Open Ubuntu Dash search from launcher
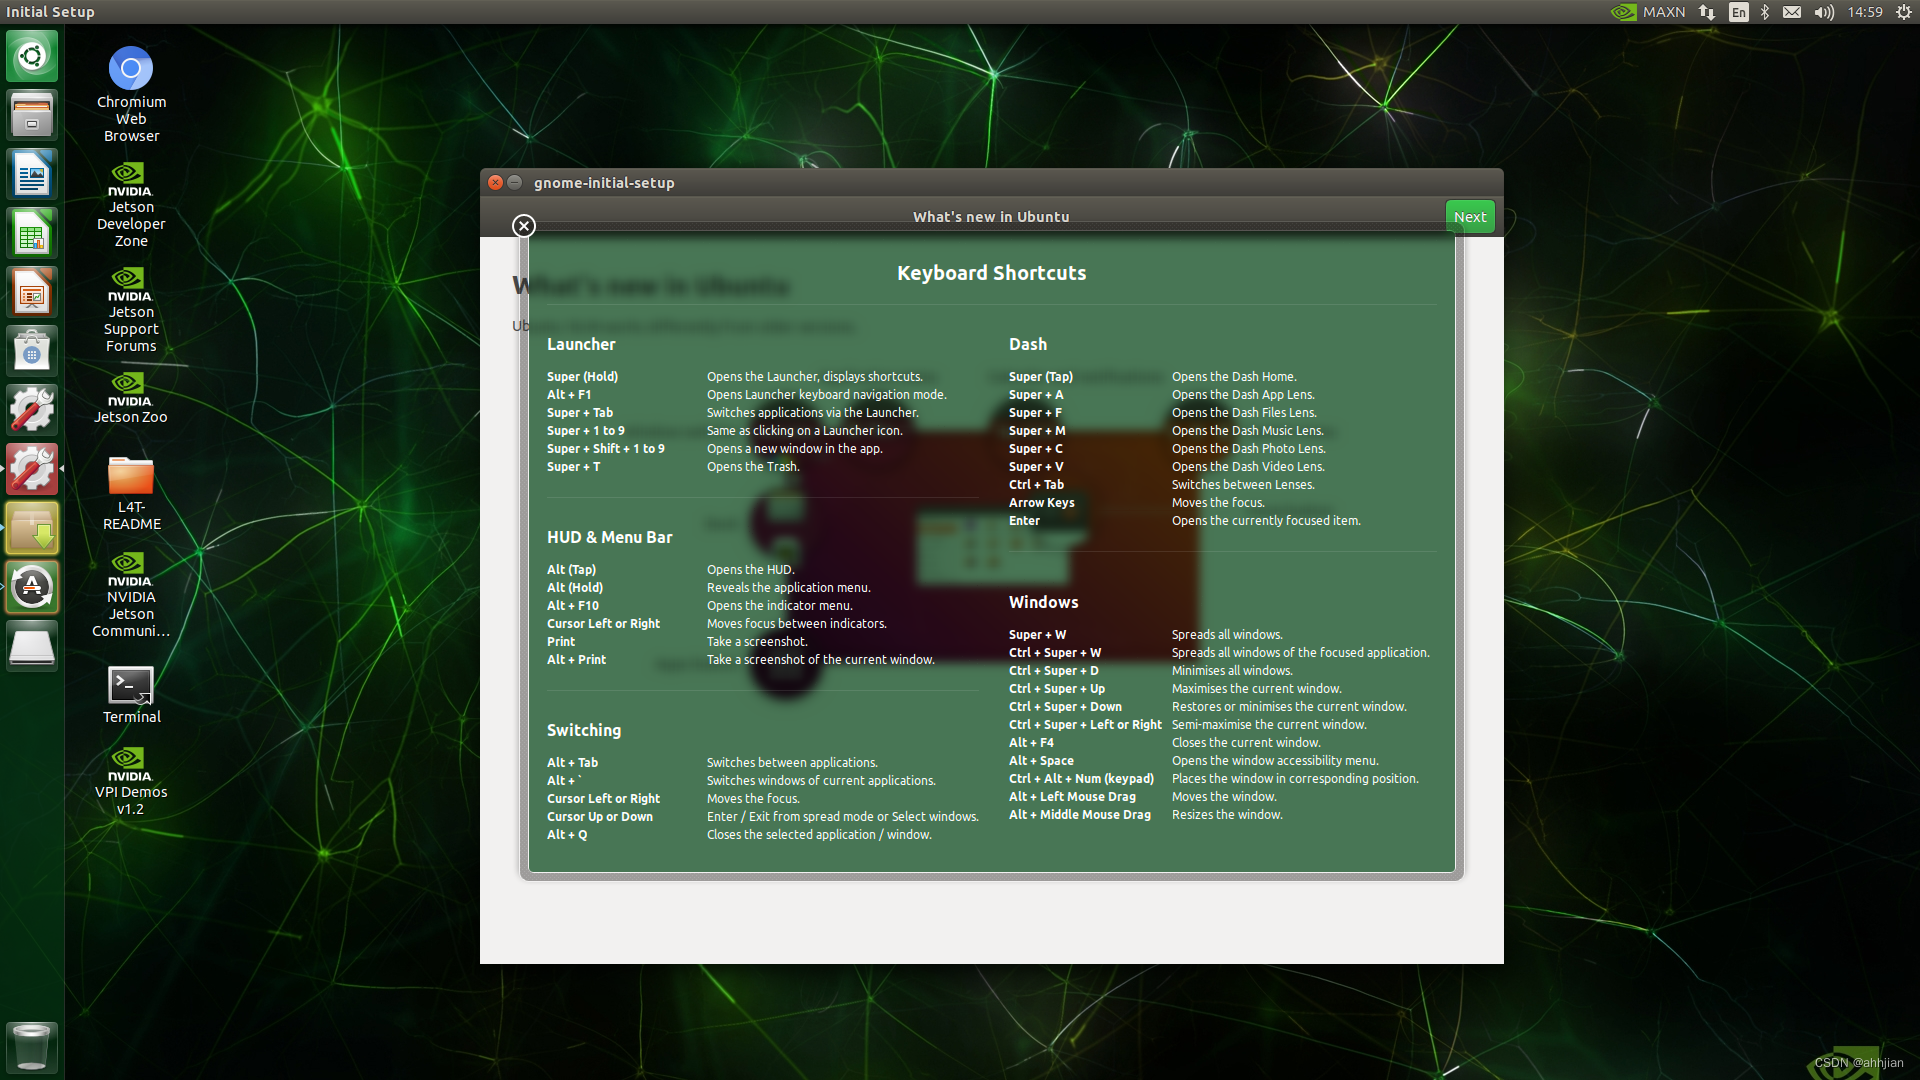Viewport: 1920px width, 1080px height. [32, 56]
